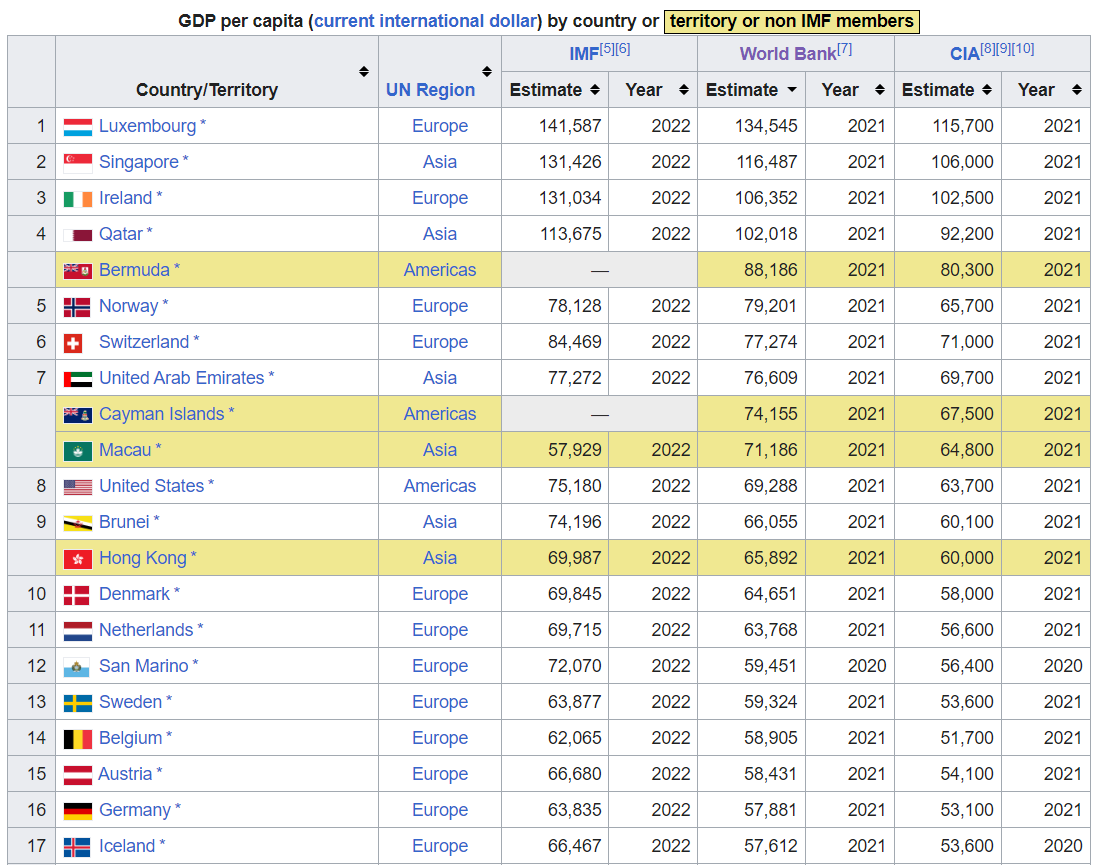Click the Iceland flag icon

click(80, 846)
